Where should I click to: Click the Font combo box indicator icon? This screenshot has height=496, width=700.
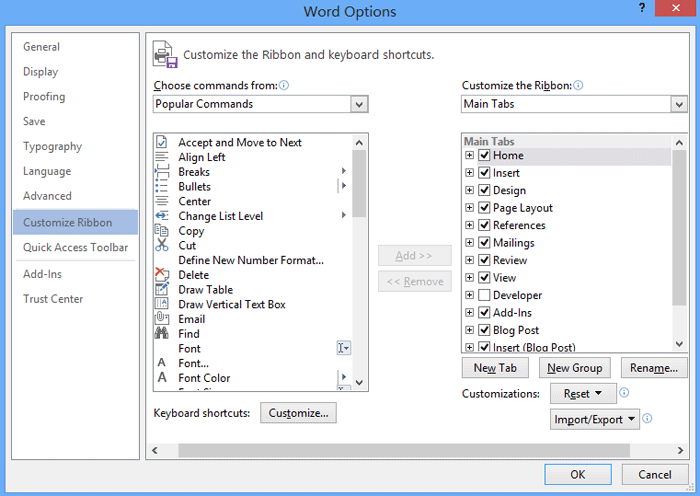point(343,348)
